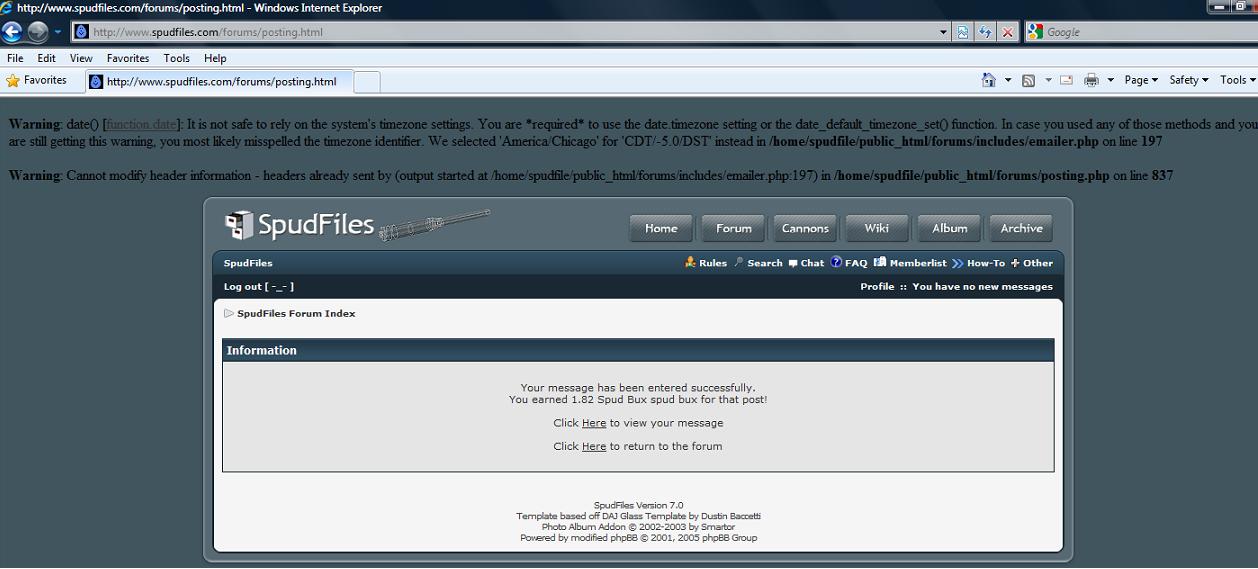Open the Favorites star button
Image resolution: width=1258 pixels, height=569 pixels.
click(x=36, y=80)
